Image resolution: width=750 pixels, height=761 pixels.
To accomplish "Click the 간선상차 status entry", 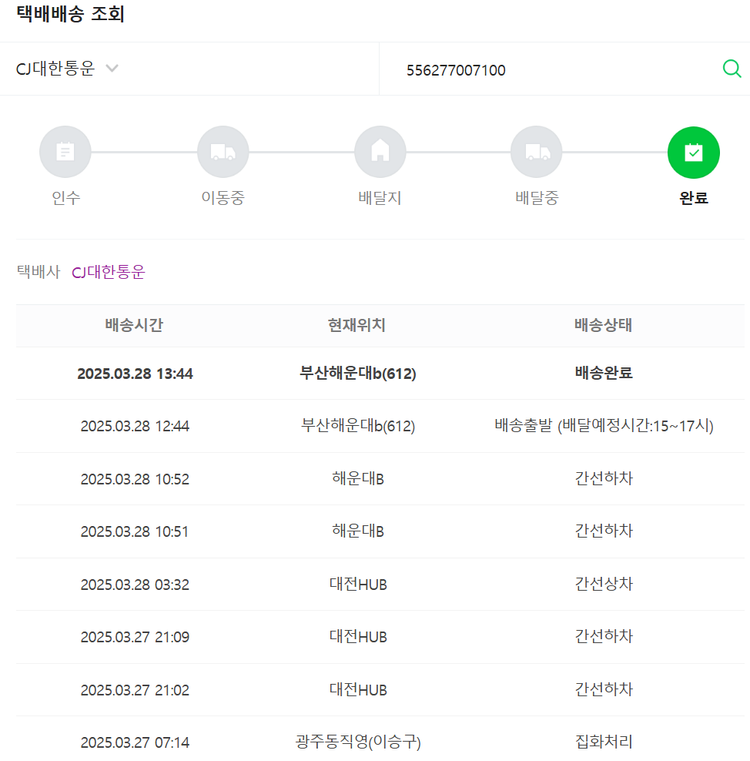I will (x=603, y=584).
